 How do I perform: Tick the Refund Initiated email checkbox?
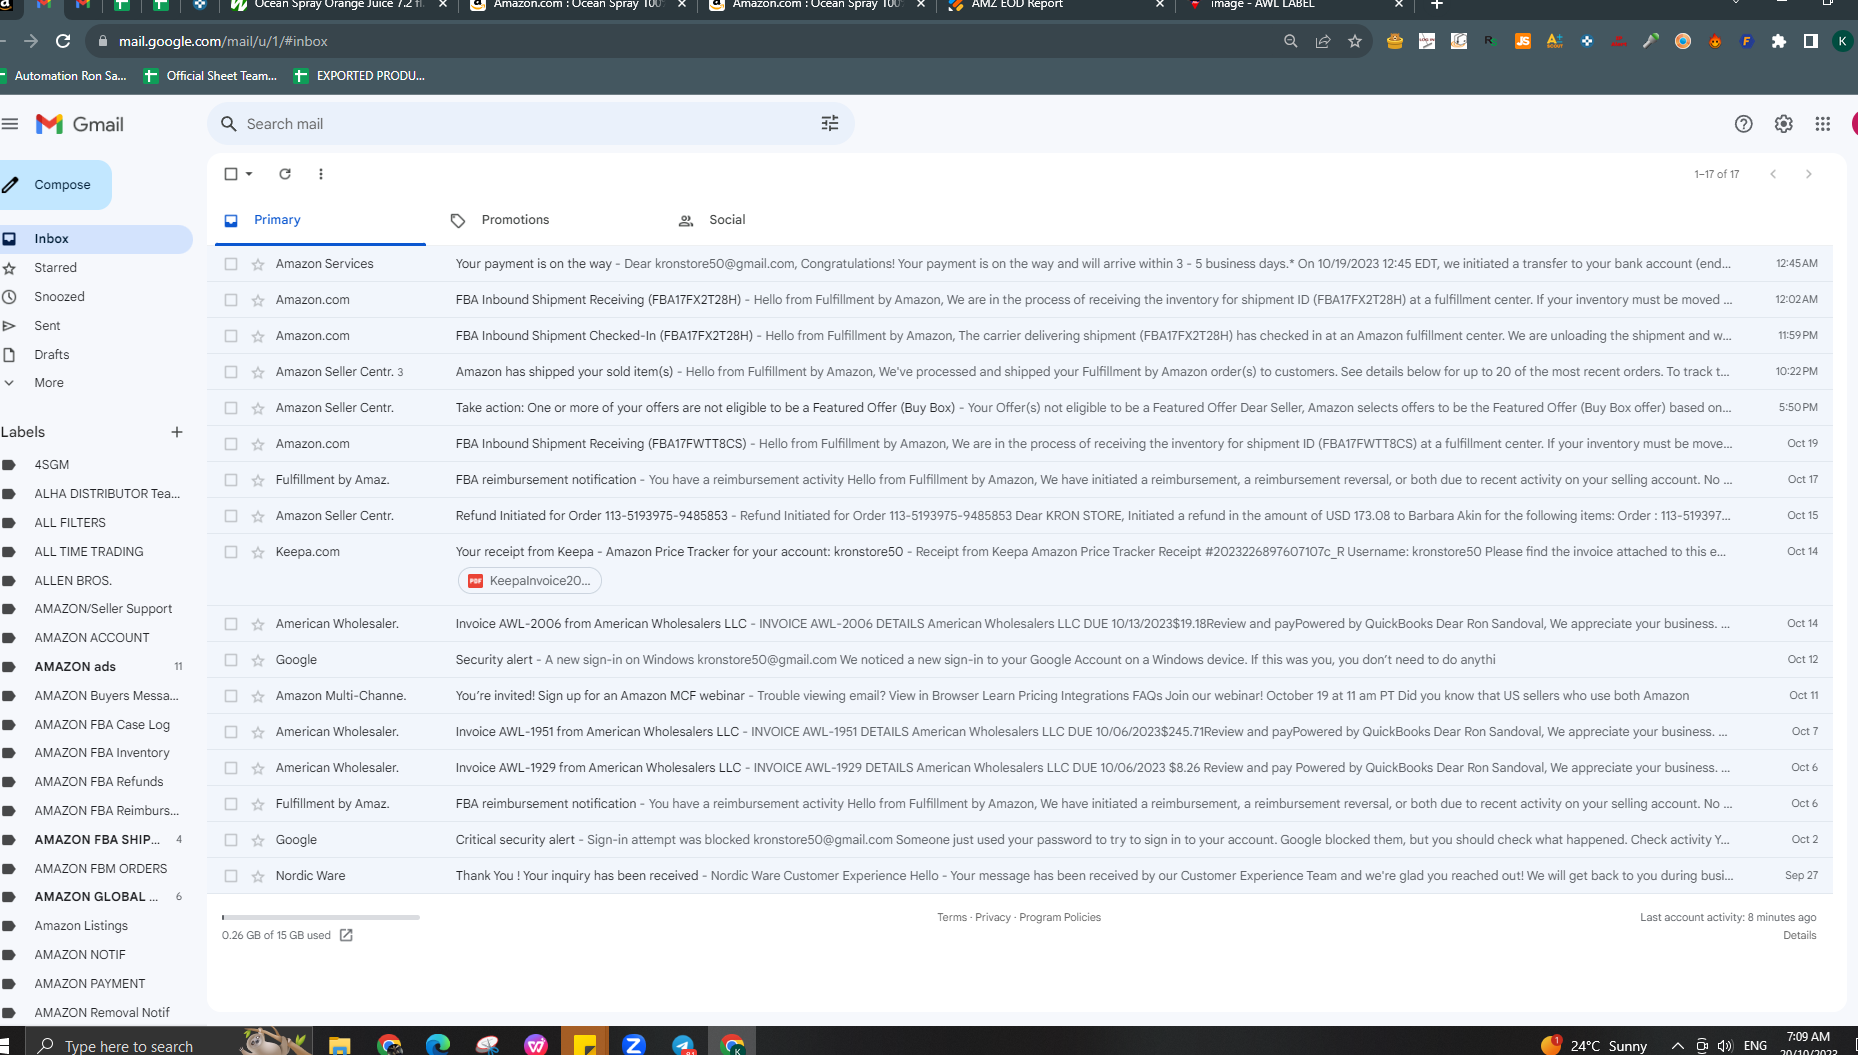pos(231,516)
